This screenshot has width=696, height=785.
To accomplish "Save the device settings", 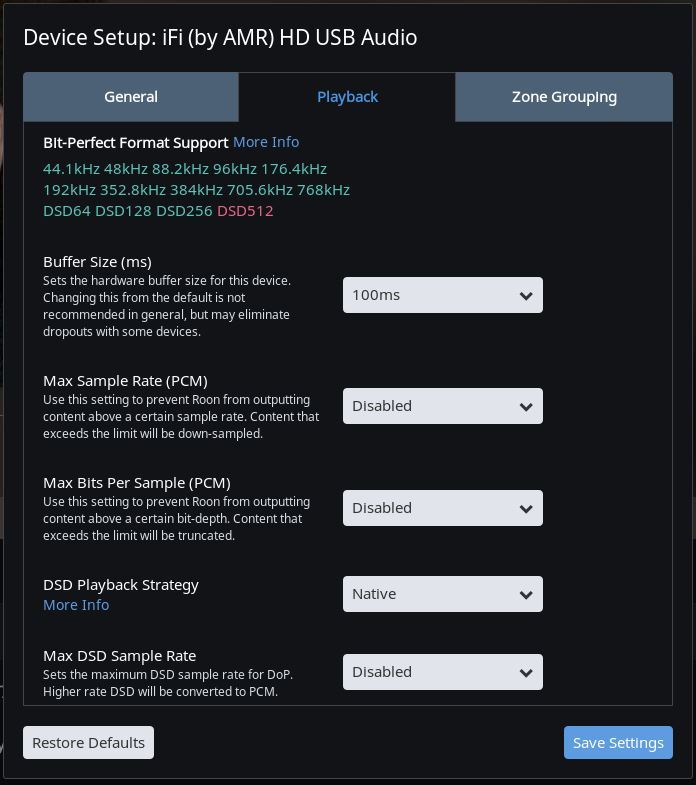I will click(x=618, y=742).
